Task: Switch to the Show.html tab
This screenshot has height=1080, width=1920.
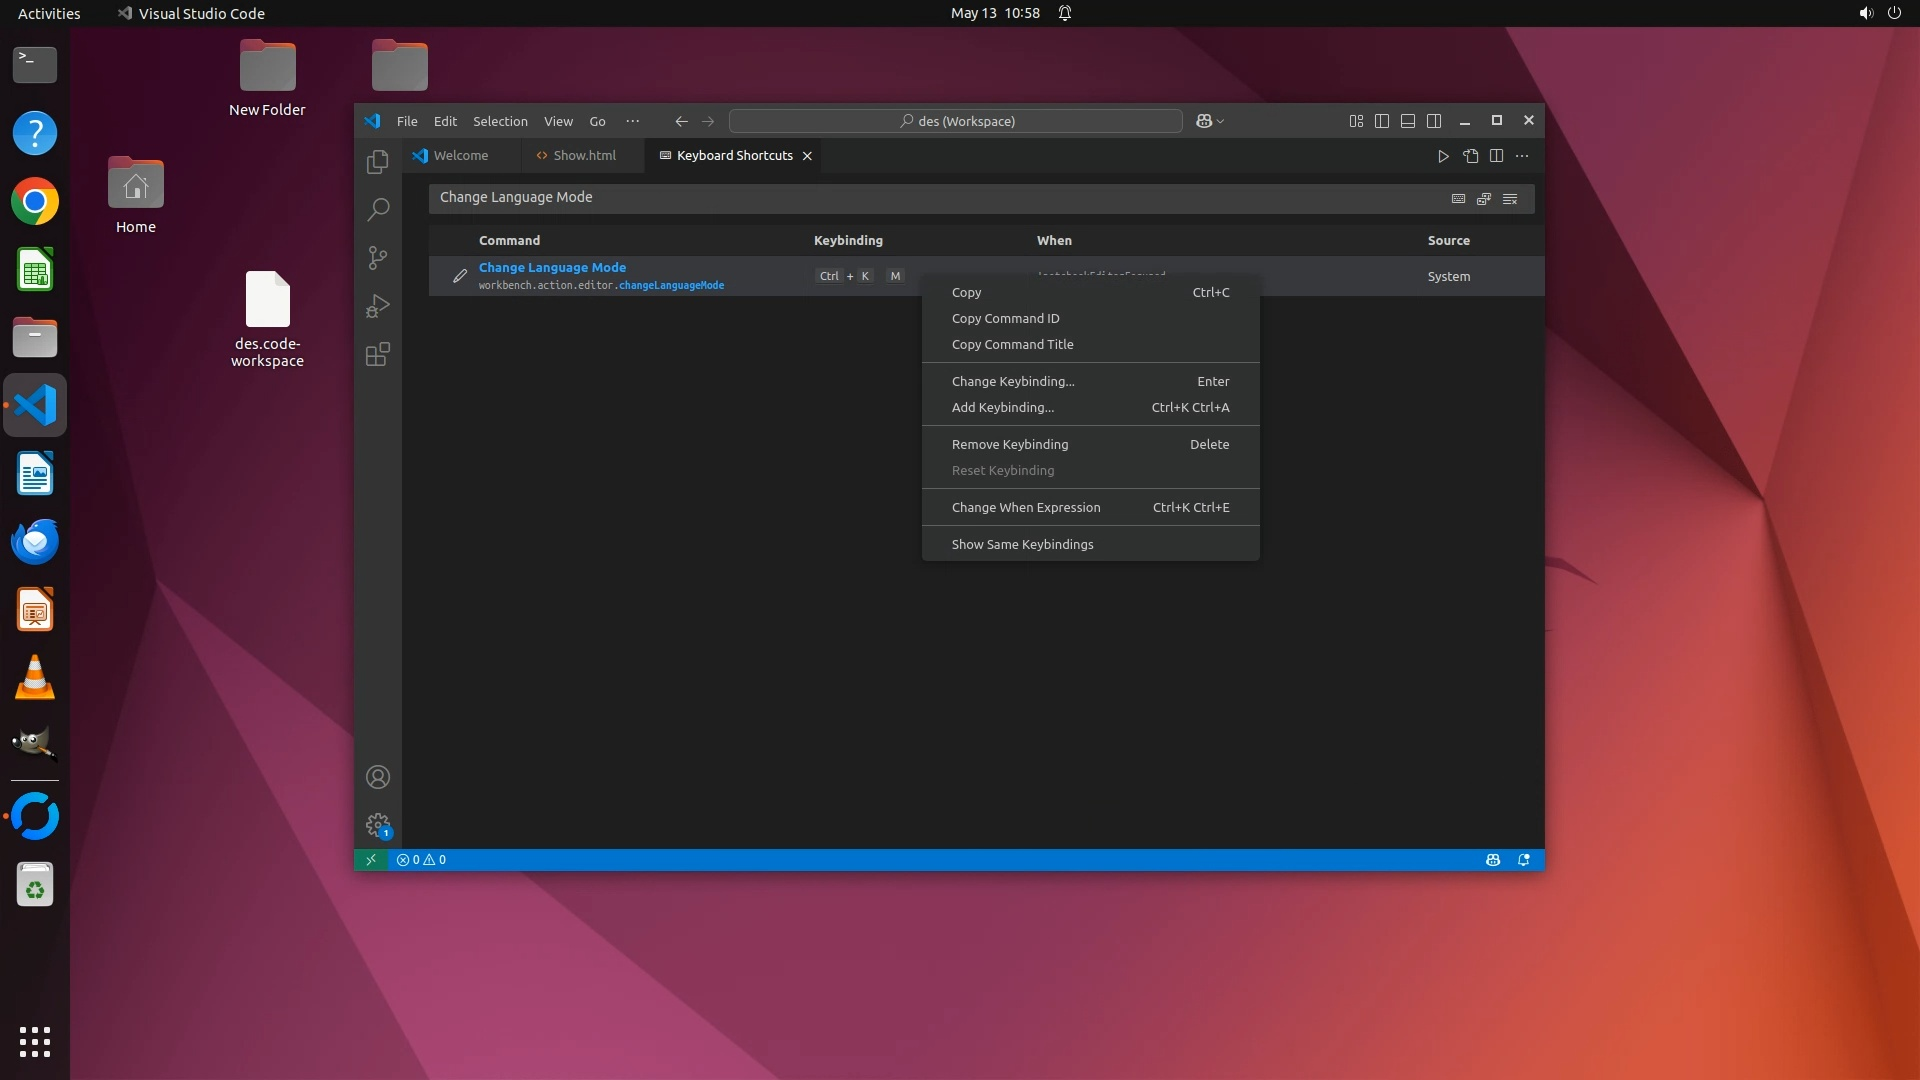Action: tap(577, 156)
